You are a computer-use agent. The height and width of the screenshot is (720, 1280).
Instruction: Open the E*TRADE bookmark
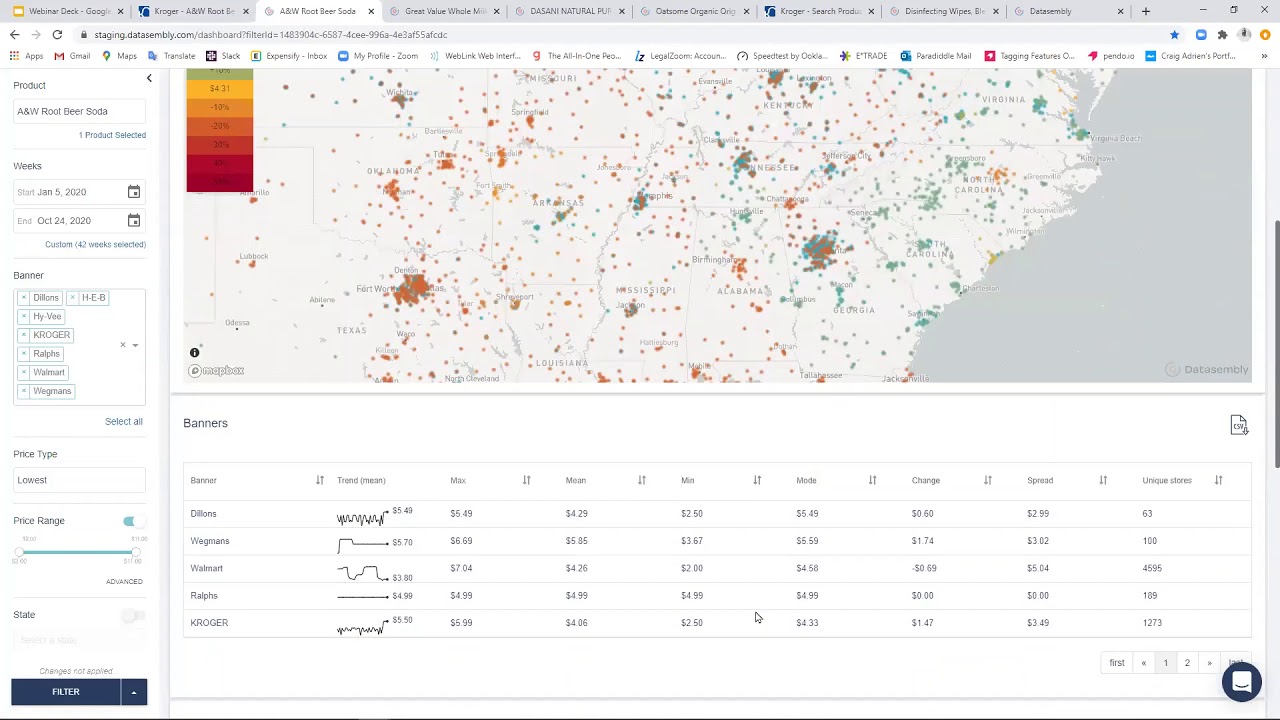(x=864, y=56)
